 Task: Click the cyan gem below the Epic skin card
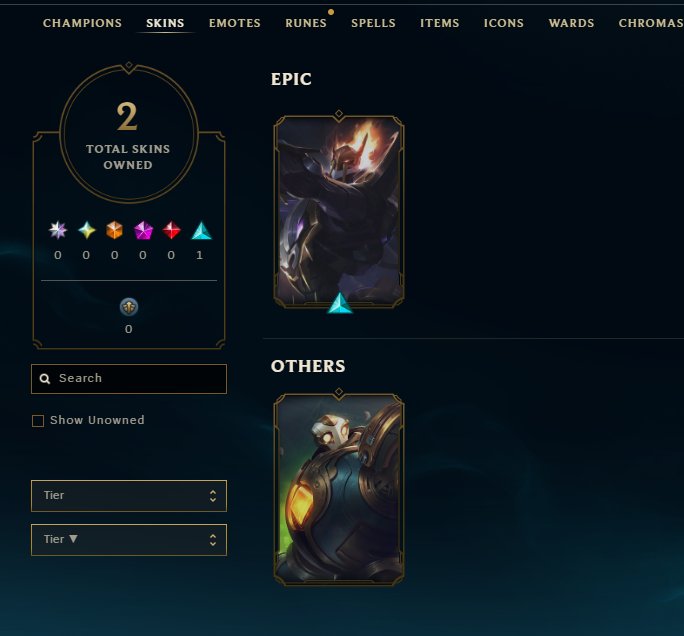coord(339,303)
